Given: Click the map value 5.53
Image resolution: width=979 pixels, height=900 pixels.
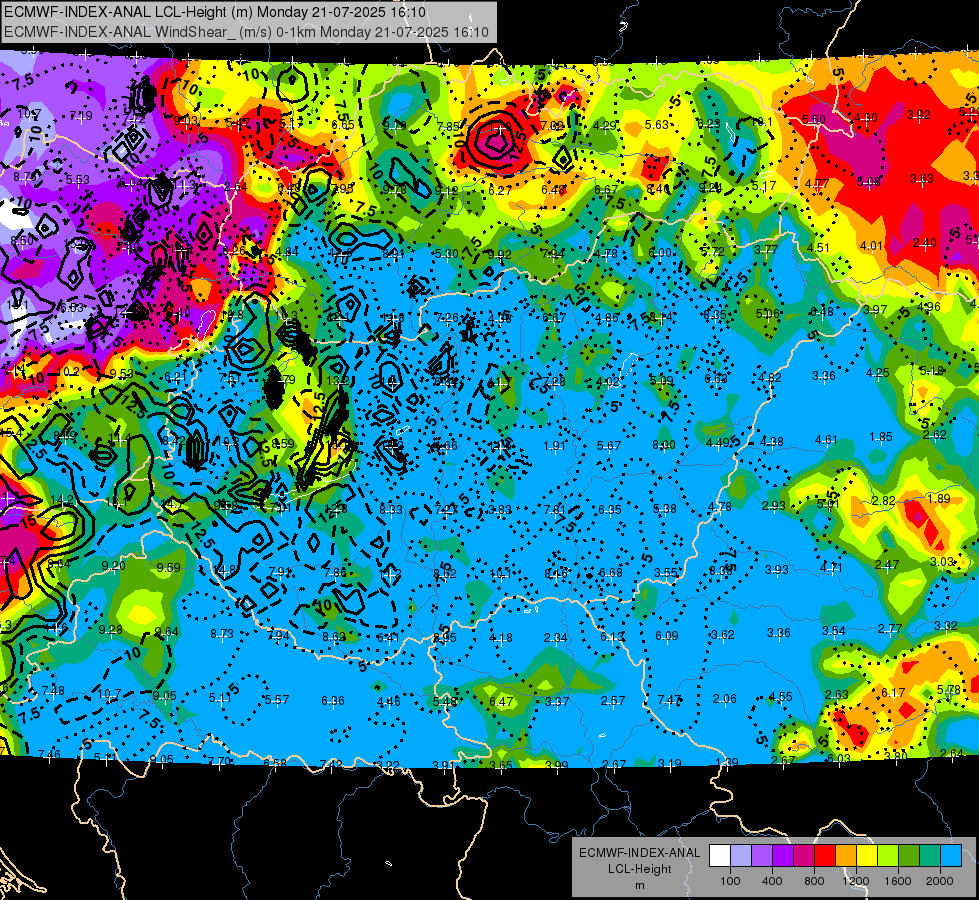Looking at the screenshot, I should pyautogui.click(x=78, y=179).
